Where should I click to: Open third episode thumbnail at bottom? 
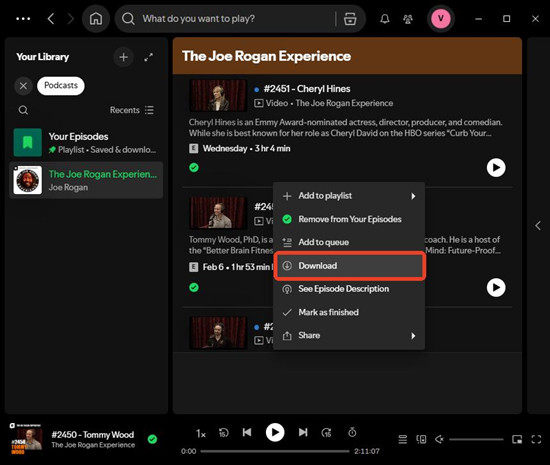click(218, 333)
